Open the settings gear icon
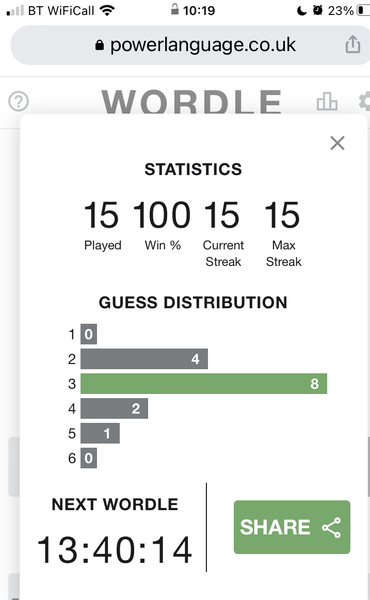The width and height of the screenshot is (370, 600). [x=365, y=101]
